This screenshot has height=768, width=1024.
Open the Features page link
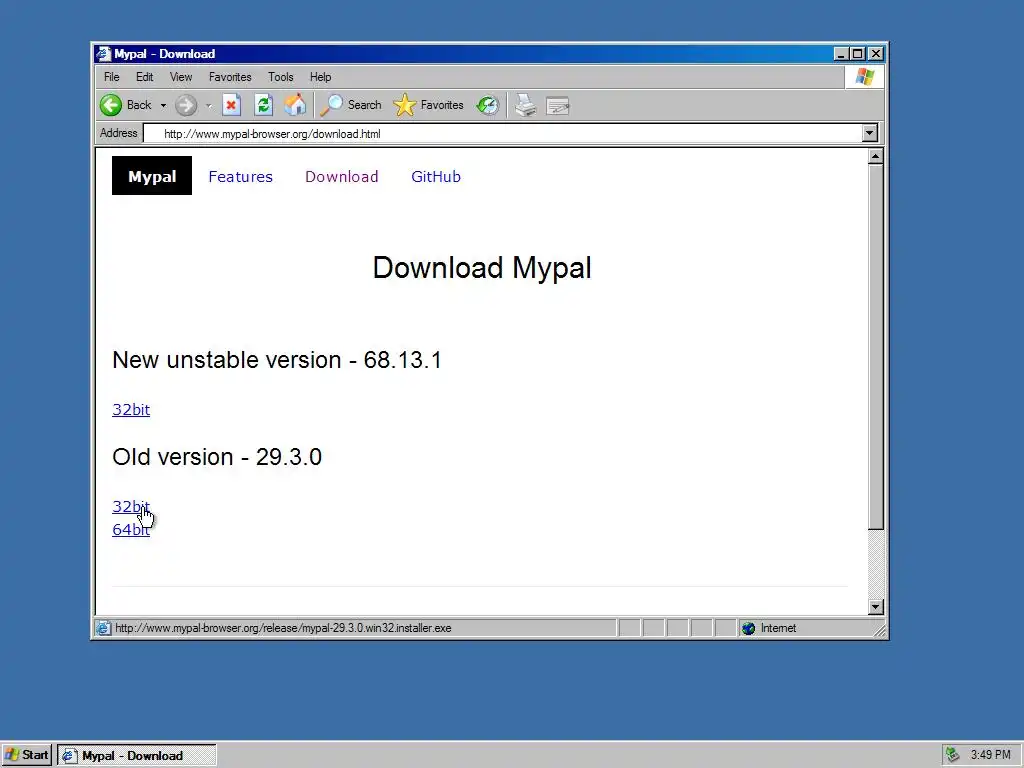point(240,176)
